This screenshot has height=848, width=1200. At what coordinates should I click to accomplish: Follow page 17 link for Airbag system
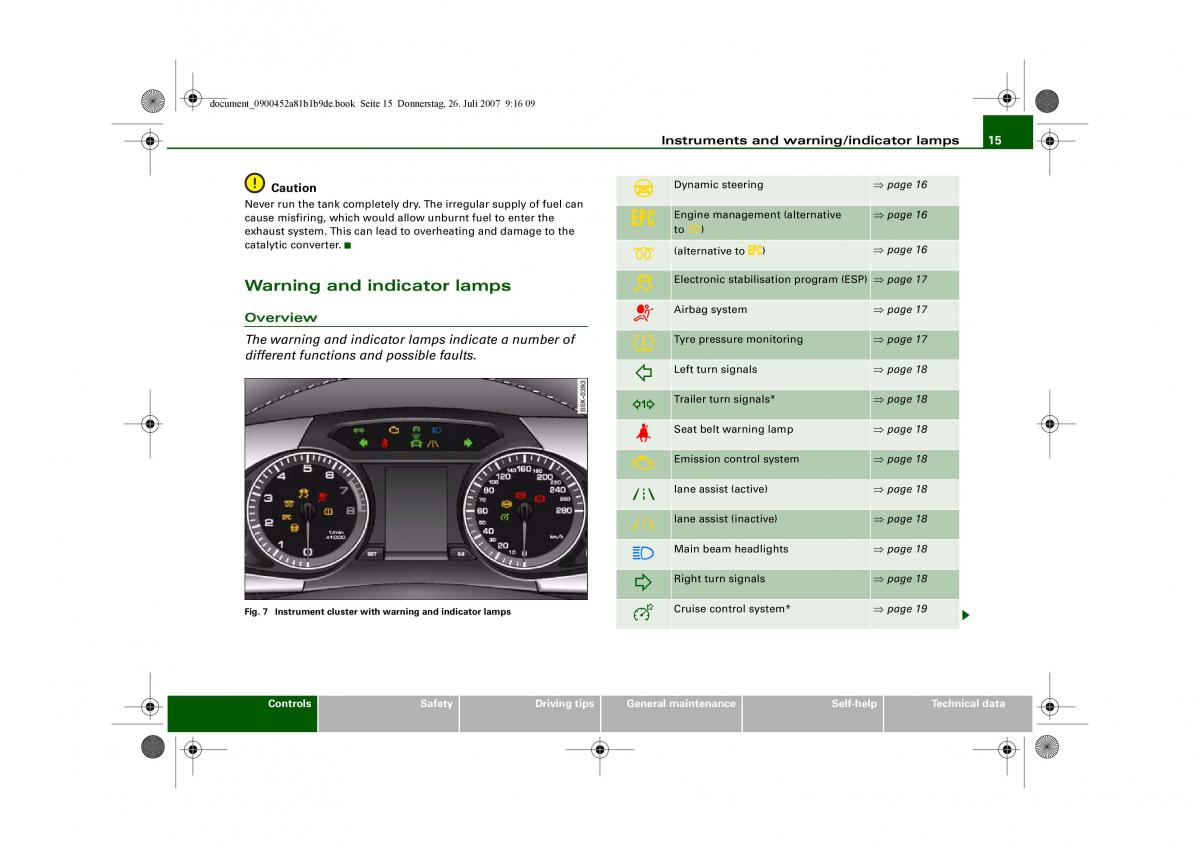(x=900, y=310)
